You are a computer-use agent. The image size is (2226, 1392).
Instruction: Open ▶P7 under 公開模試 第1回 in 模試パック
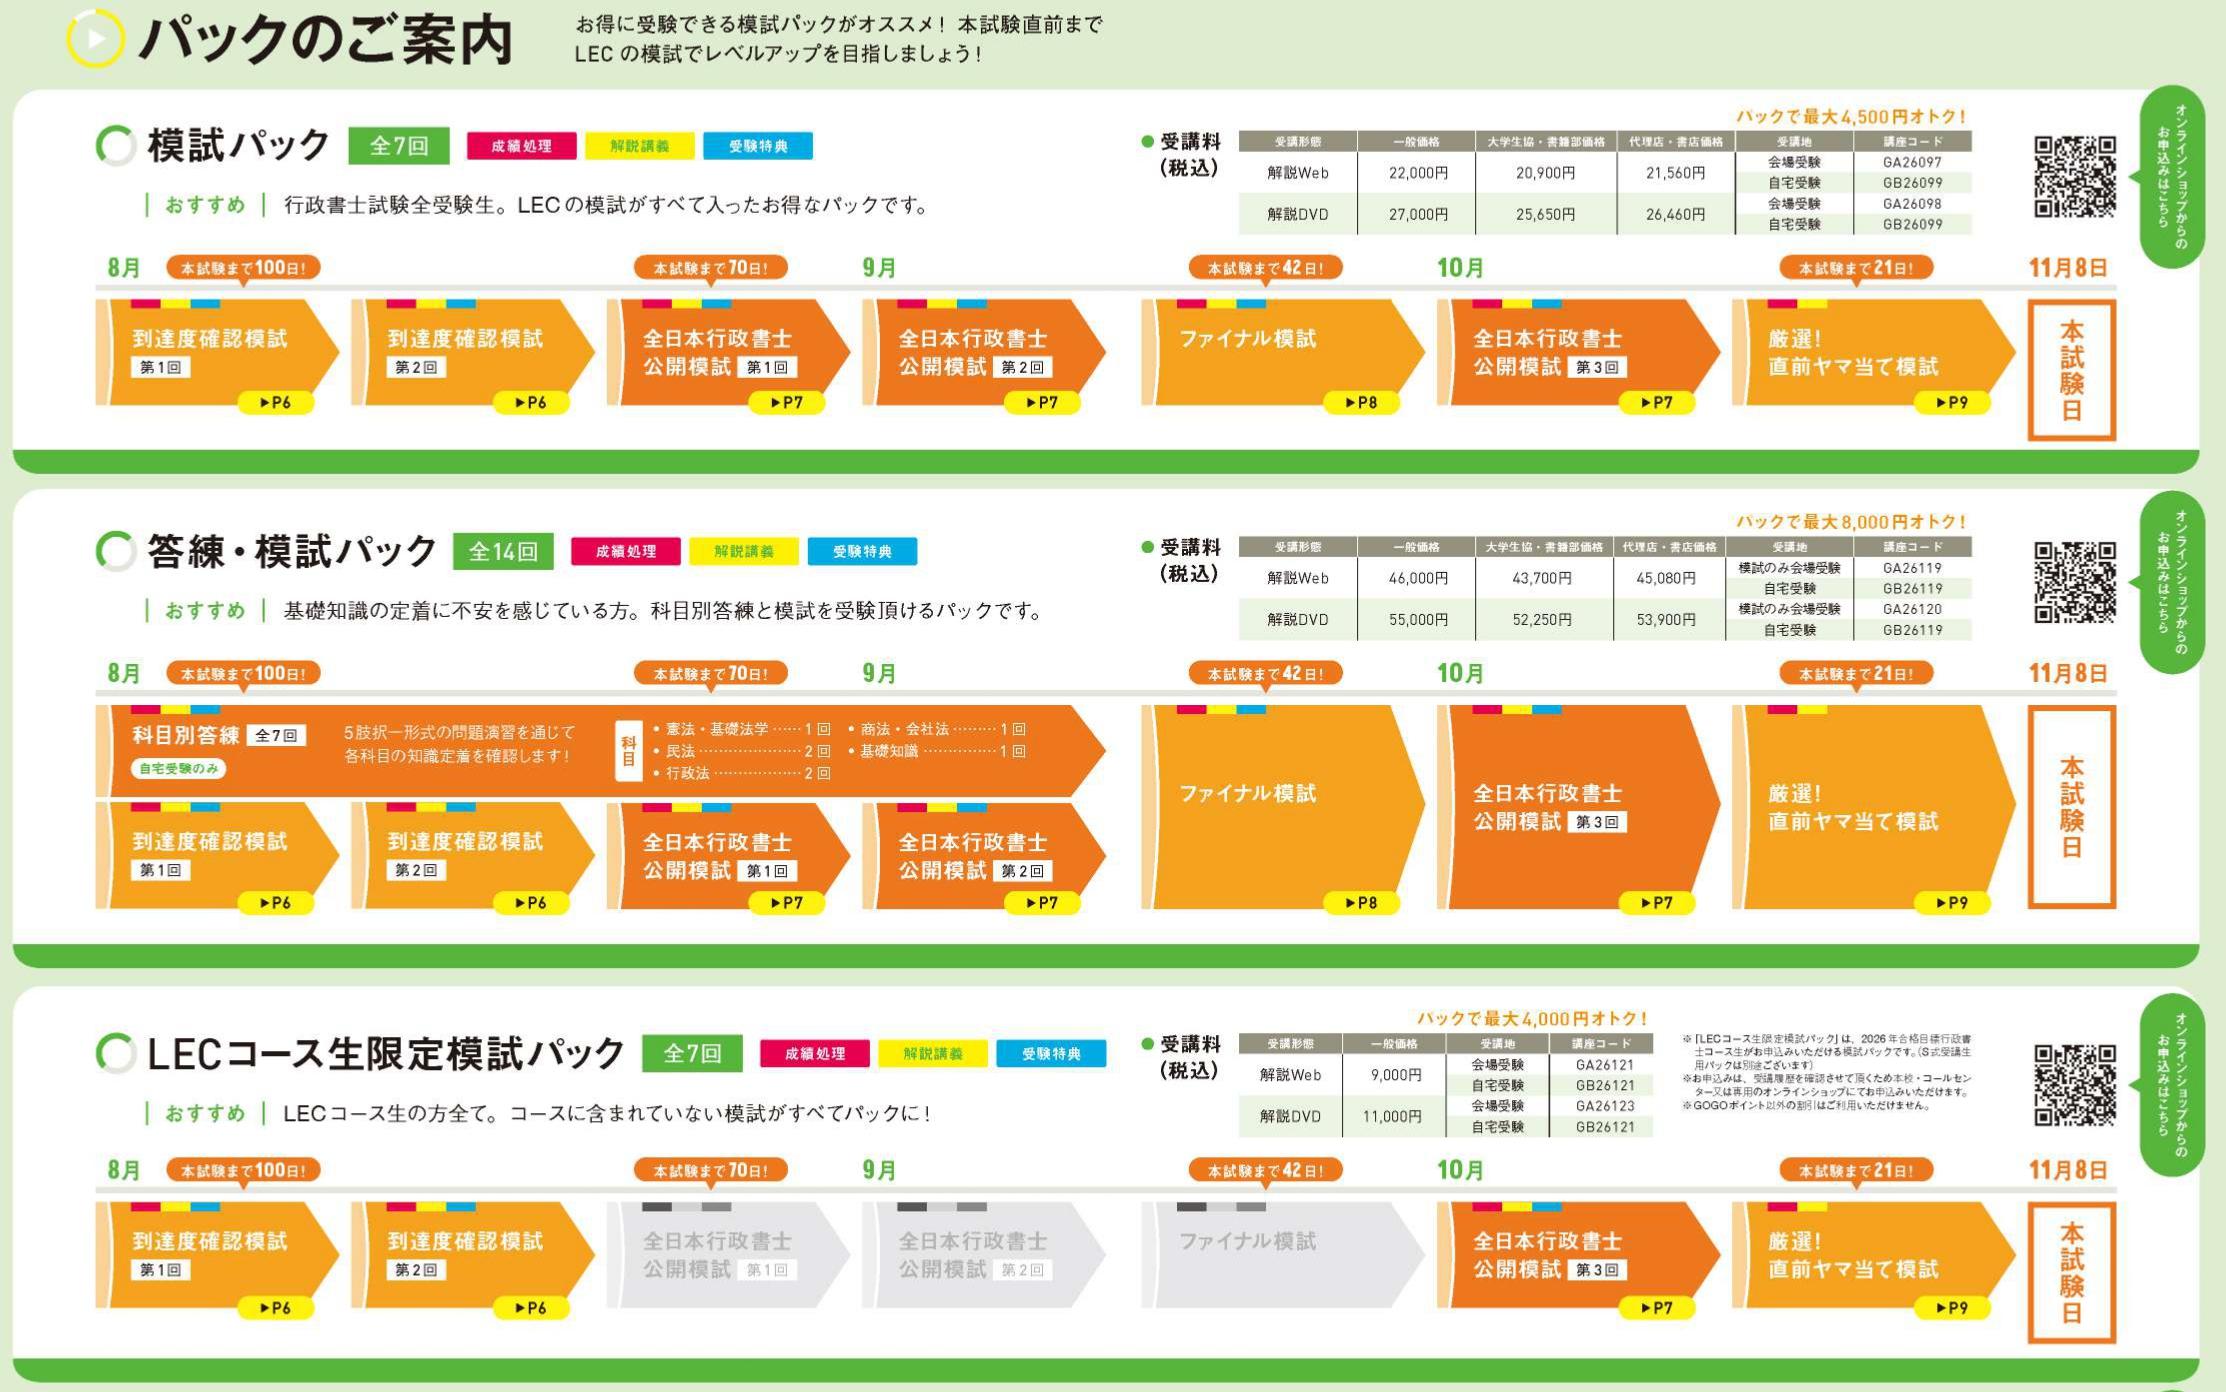[788, 403]
